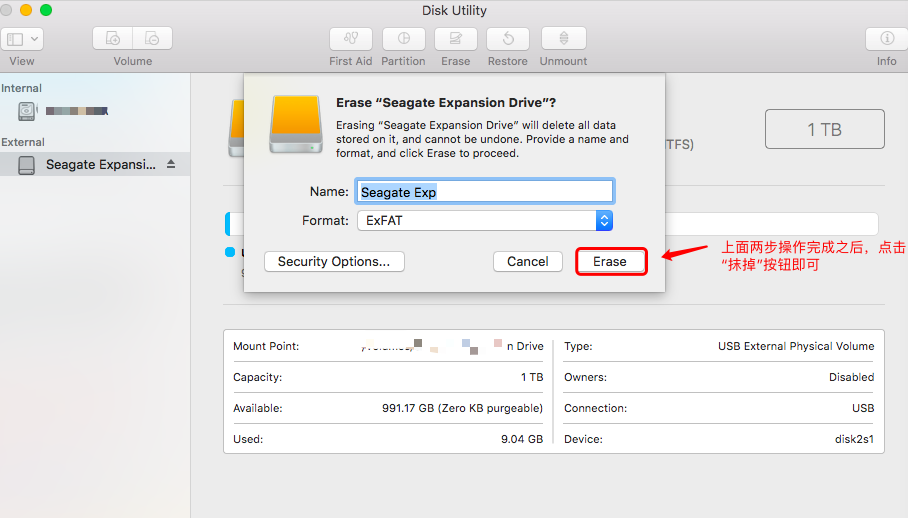Click the USB External Physical Volume text
The image size is (908, 518).
pyautogui.click(x=796, y=346)
